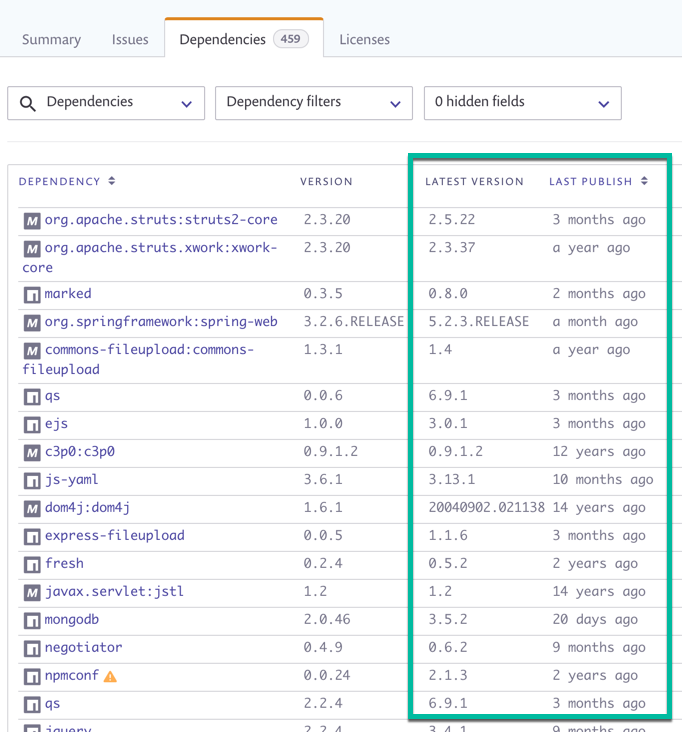Click the search magnifier icon in Dependencies box
682x732 pixels.
point(28,104)
